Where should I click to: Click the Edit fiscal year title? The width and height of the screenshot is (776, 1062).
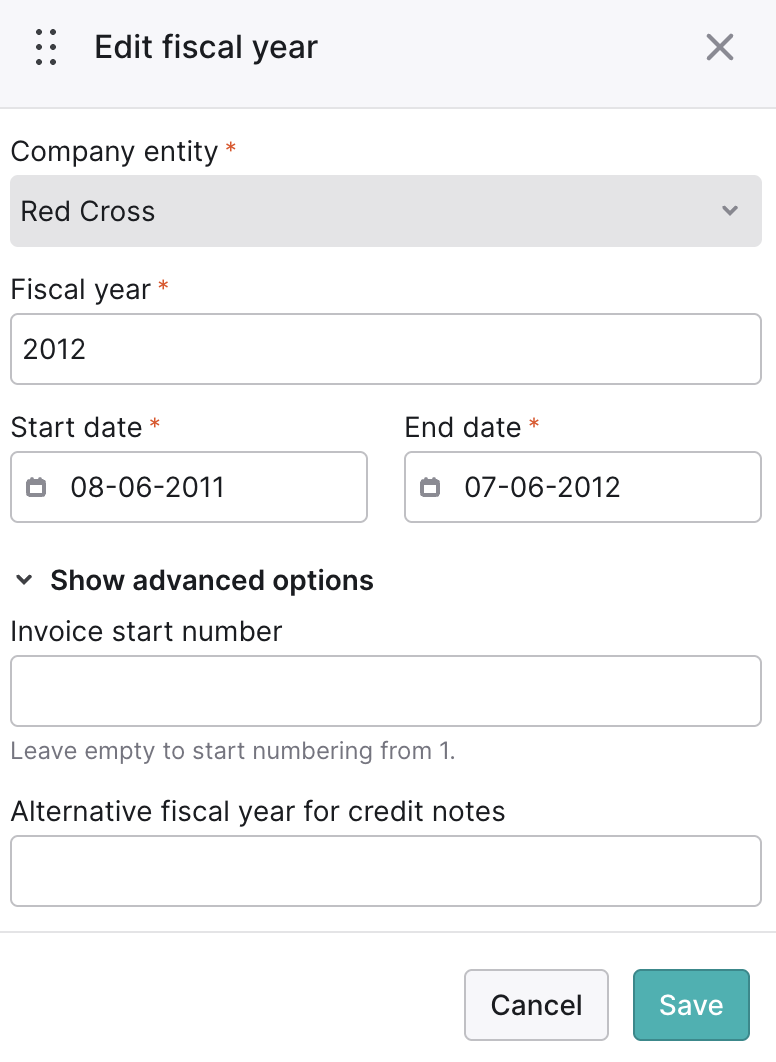(206, 47)
